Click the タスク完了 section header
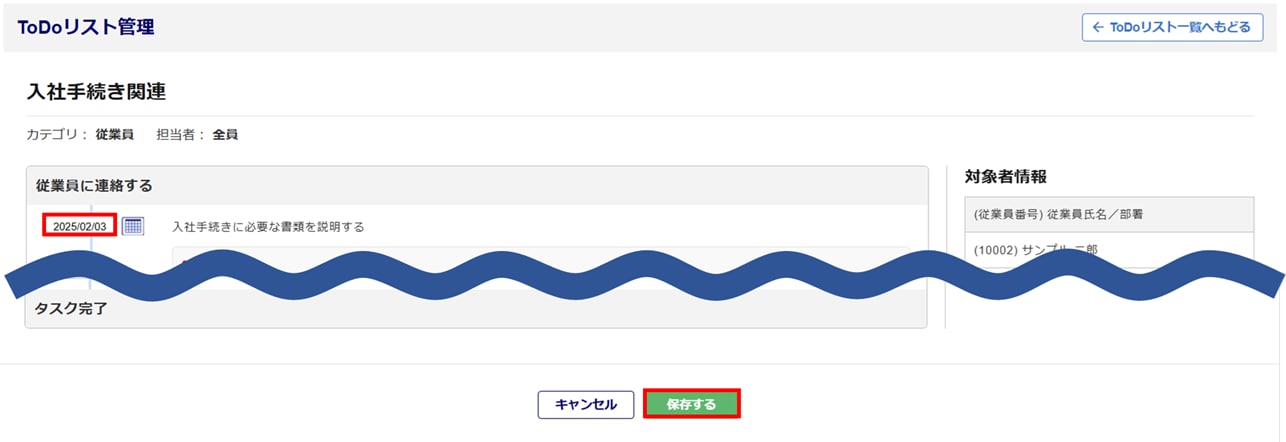The height and width of the screenshot is (442, 1286). click(x=71, y=309)
